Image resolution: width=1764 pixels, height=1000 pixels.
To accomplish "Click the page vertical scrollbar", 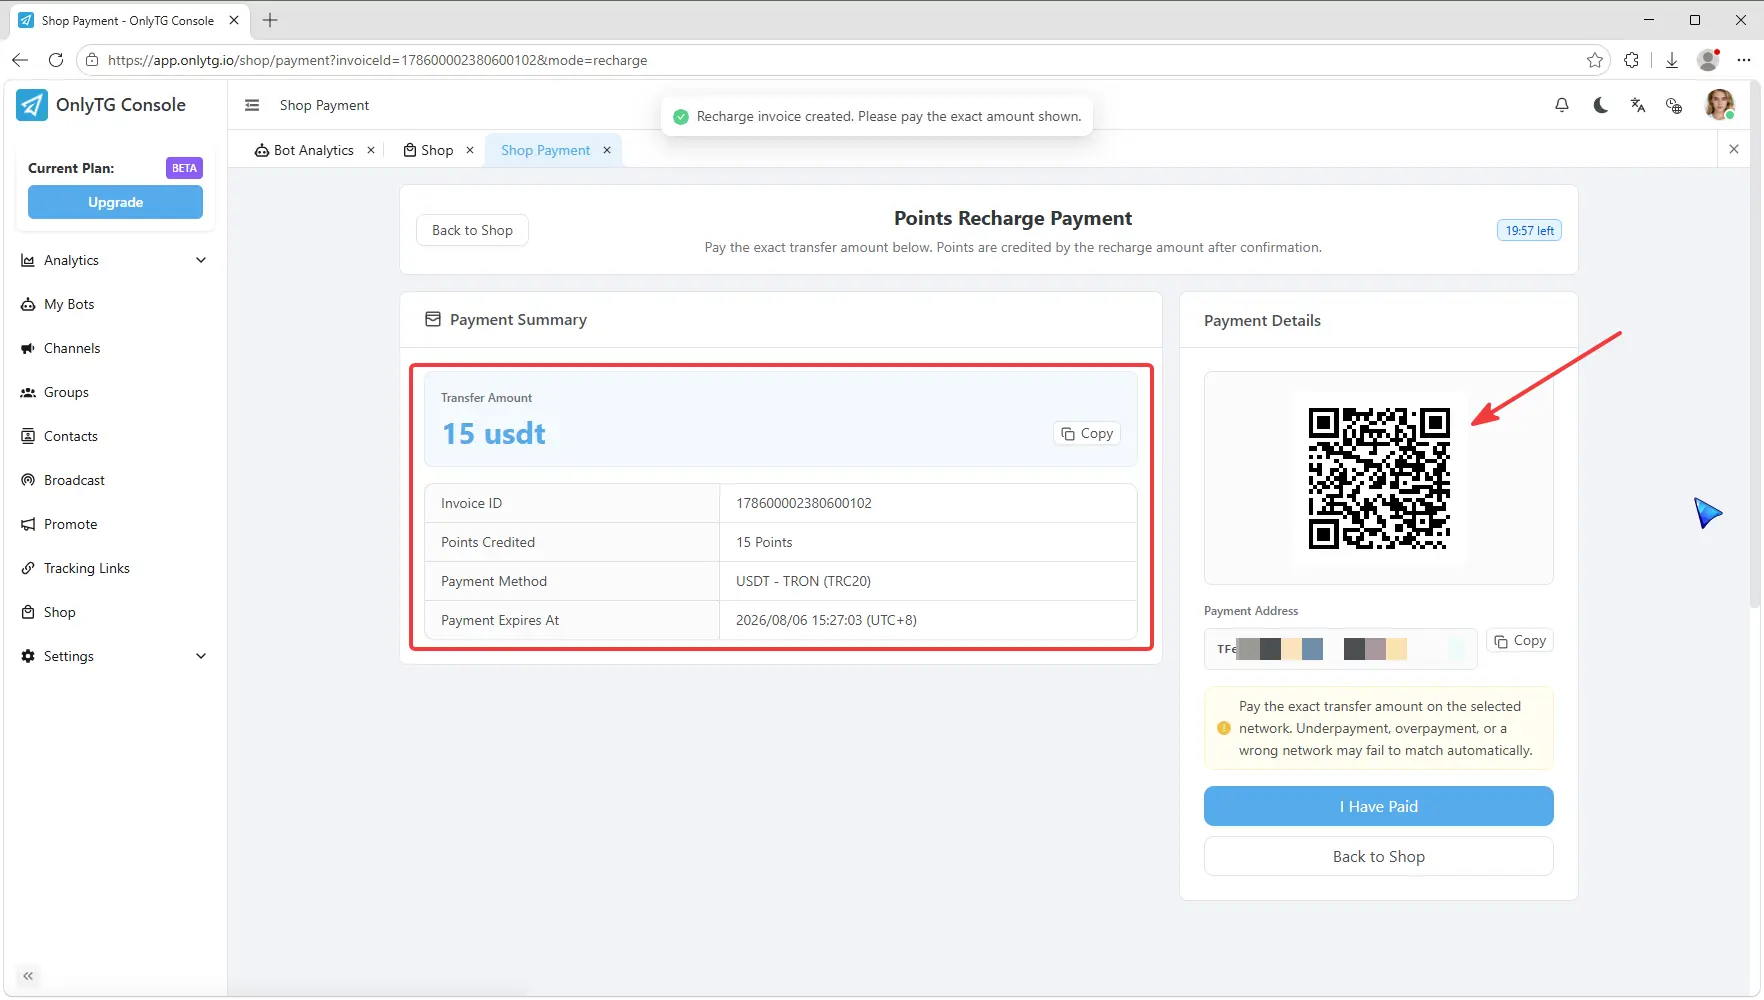I will tap(1755, 345).
